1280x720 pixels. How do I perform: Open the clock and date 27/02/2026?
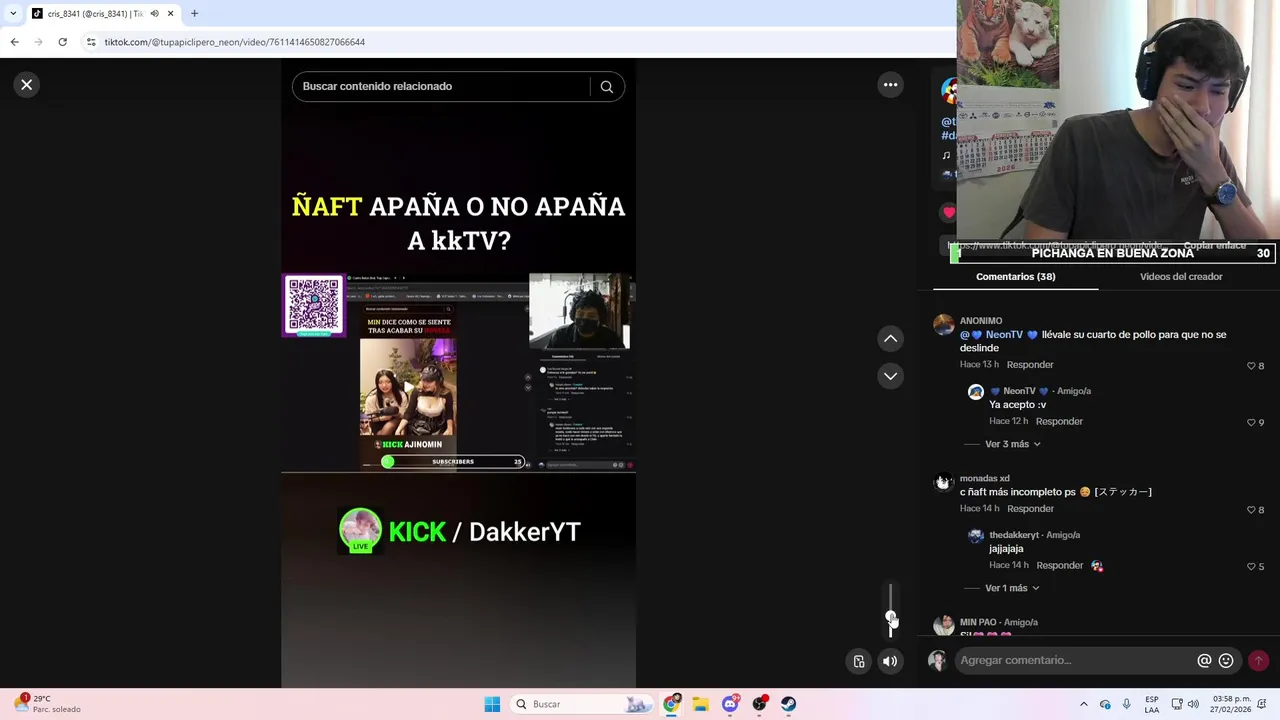click(x=1231, y=704)
